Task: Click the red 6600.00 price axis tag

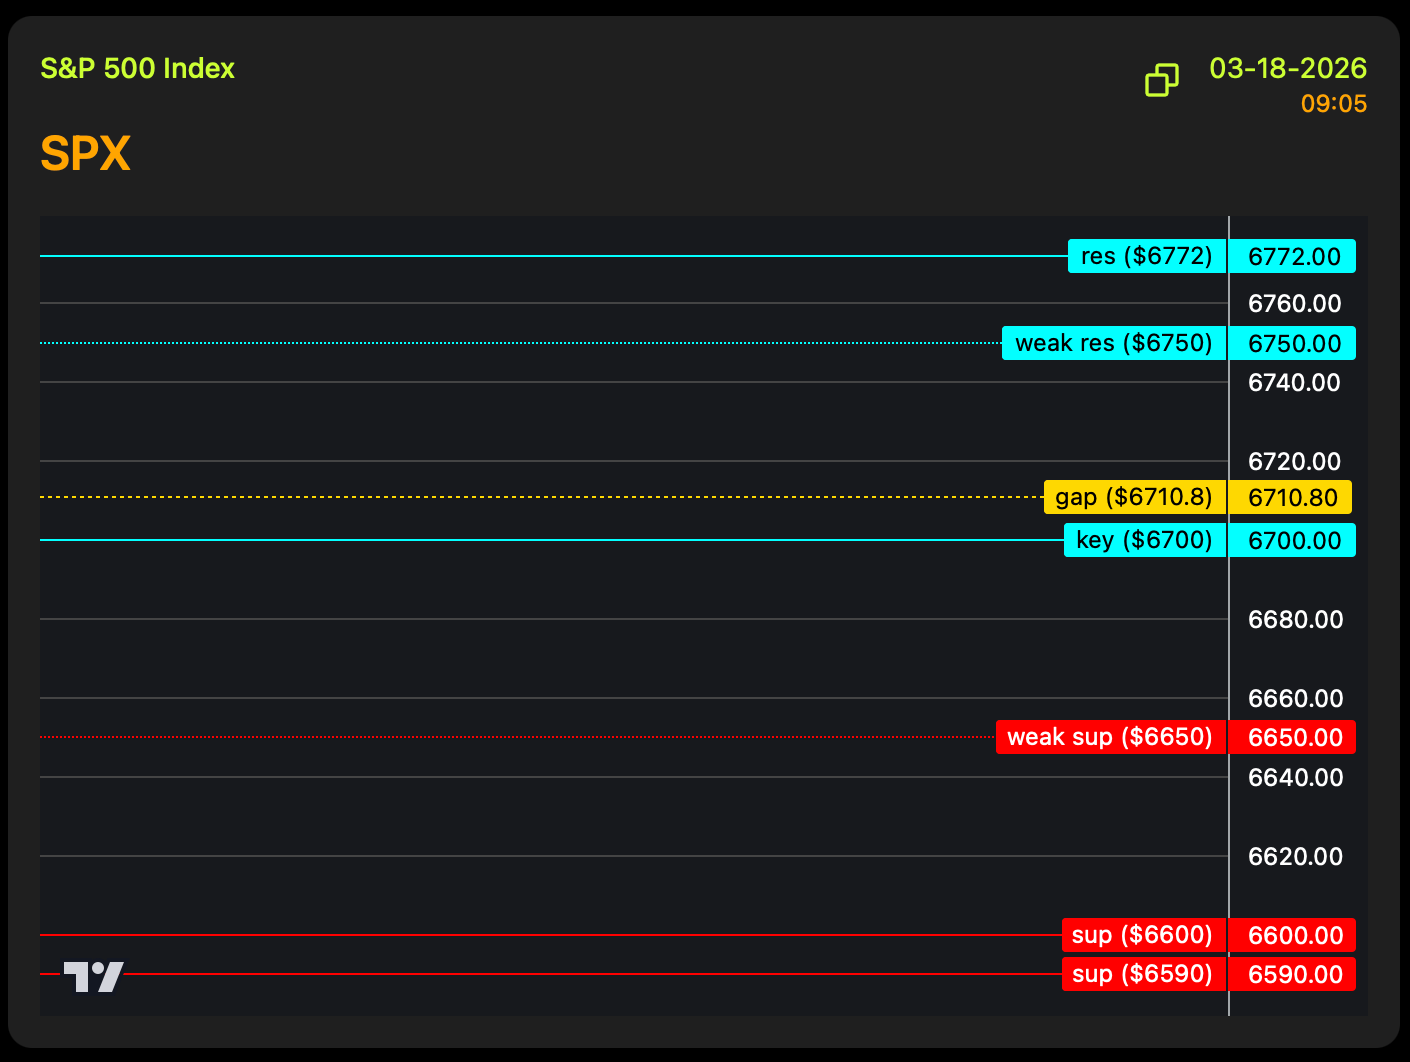Action: coord(1293,935)
